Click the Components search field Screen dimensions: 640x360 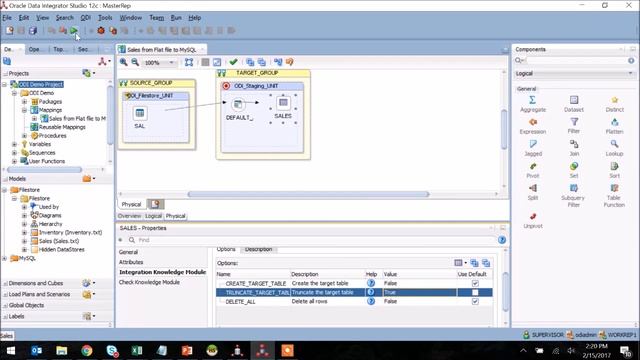coord(576,60)
